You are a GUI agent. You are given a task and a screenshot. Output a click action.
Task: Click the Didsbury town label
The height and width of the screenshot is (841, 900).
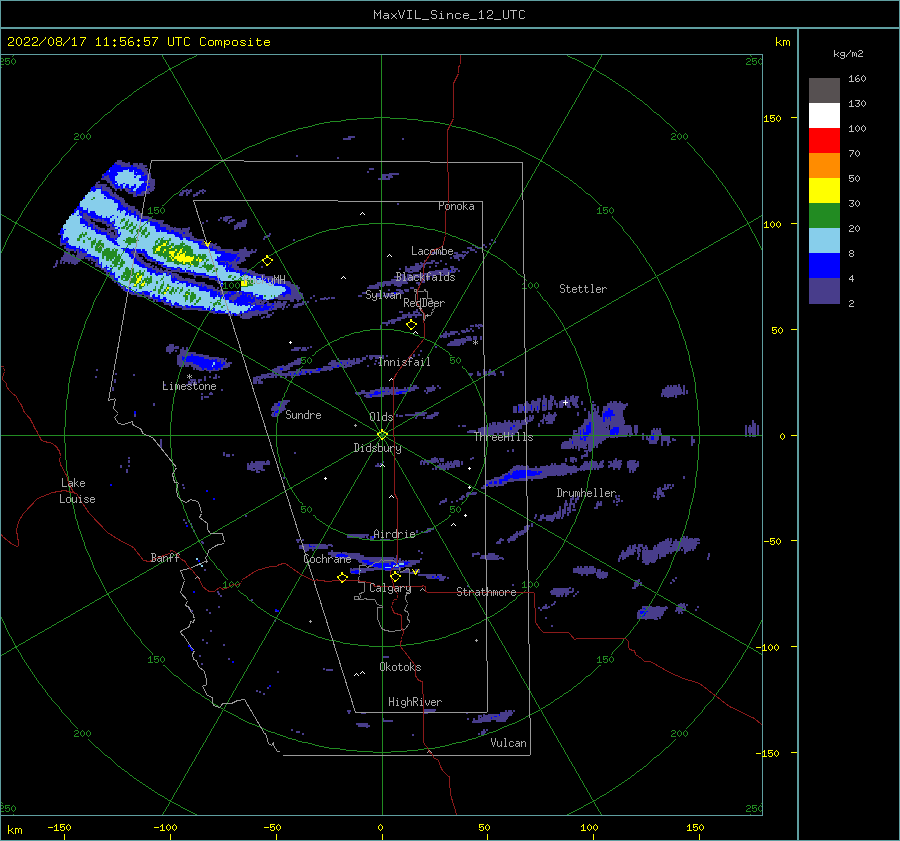click(x=377, y=448)
